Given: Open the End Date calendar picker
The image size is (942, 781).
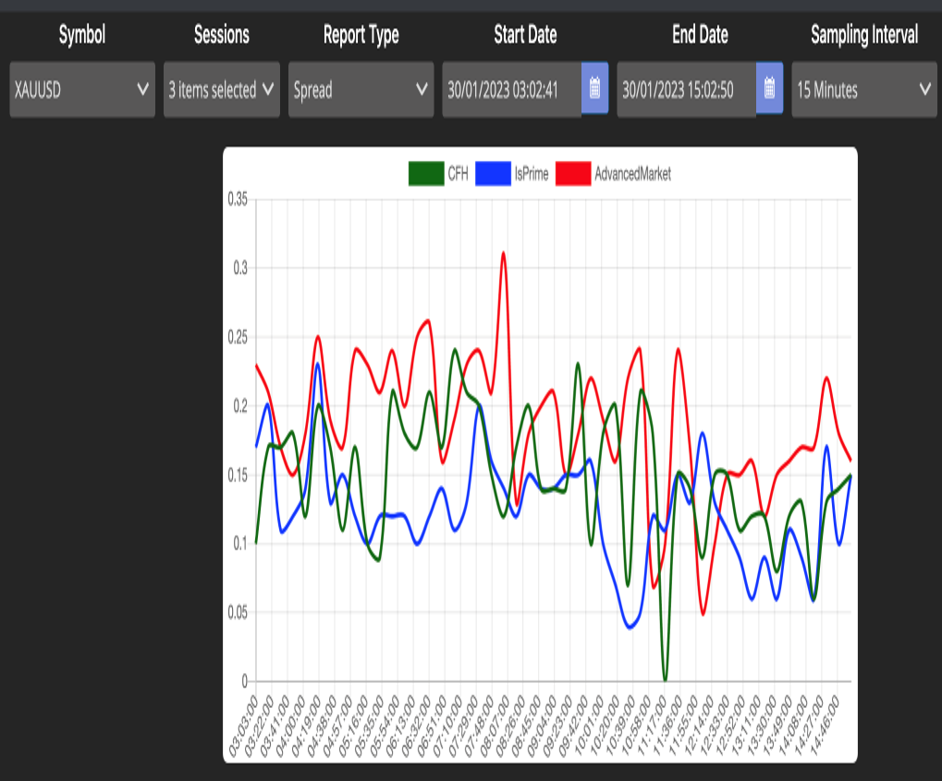Looking at the screenshot, I should (x=769, y=89).
